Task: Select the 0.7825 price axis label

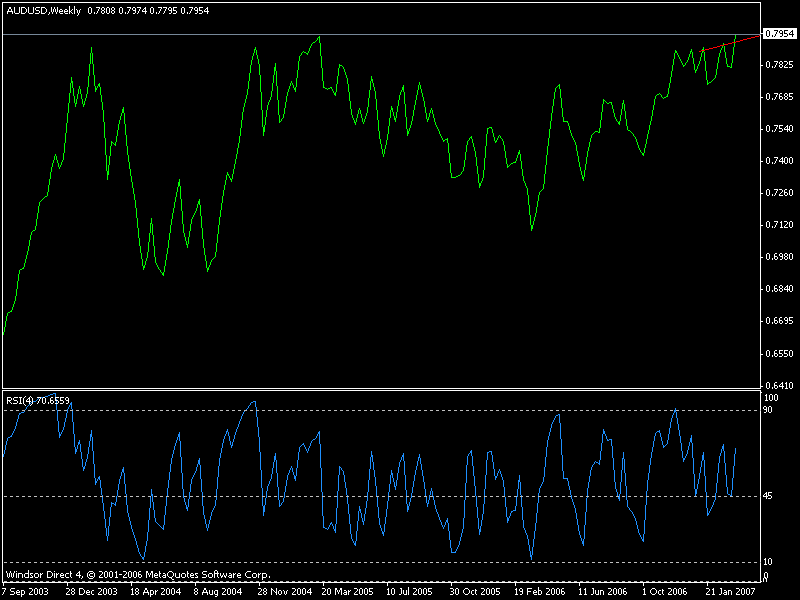Action: tap(781, 65)
